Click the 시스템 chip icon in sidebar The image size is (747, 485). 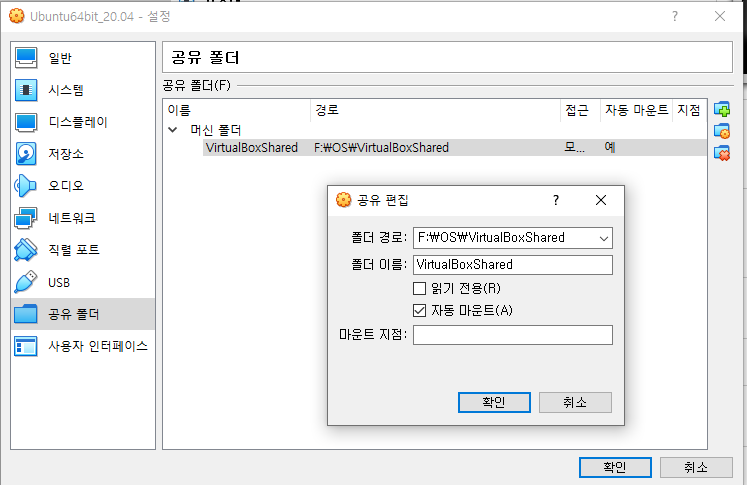(x=26, y=90)
